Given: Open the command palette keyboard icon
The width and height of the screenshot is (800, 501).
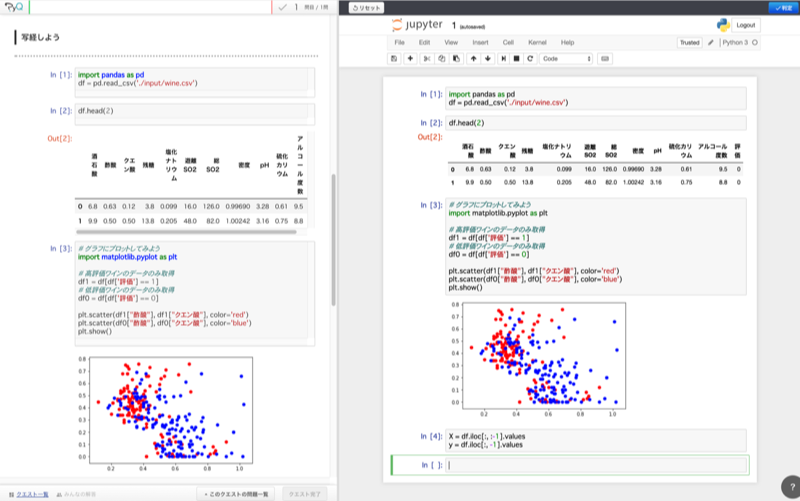Looking at the screenshot, I should click(x=604, y=59).
